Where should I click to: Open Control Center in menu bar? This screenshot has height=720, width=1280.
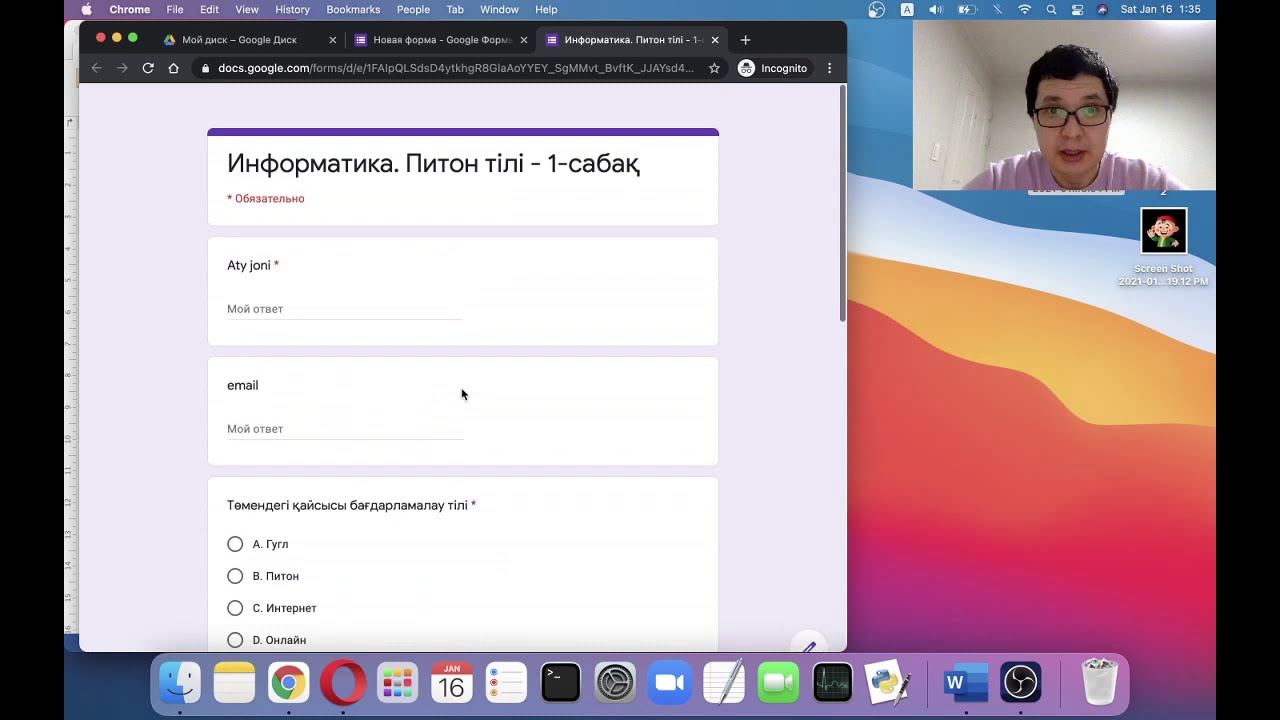point(1077,10)
